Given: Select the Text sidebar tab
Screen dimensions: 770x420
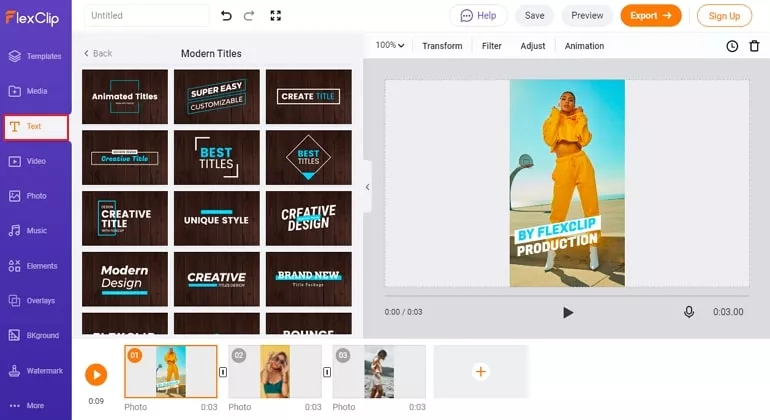Looking at the screenshot, I should [35, 127].
